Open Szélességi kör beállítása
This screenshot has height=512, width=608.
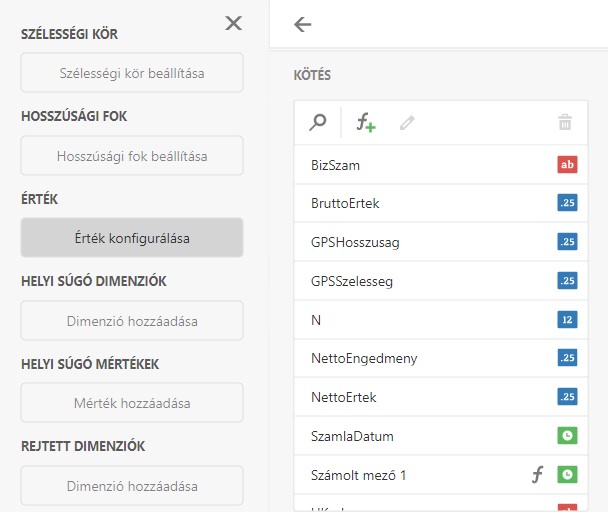point(131,73)
